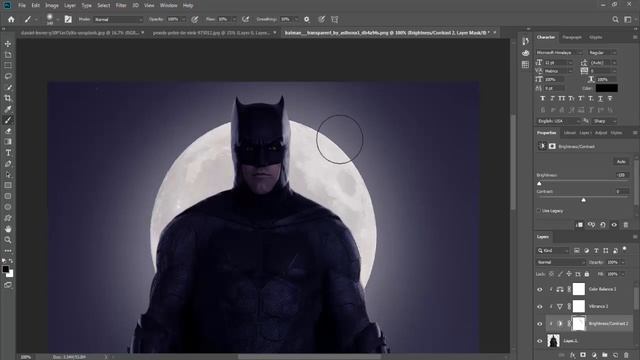The height and width of the screenshot is (360, 640).
Task: Toggle lock all in Layers panel
Action: [x=587, y=274]
